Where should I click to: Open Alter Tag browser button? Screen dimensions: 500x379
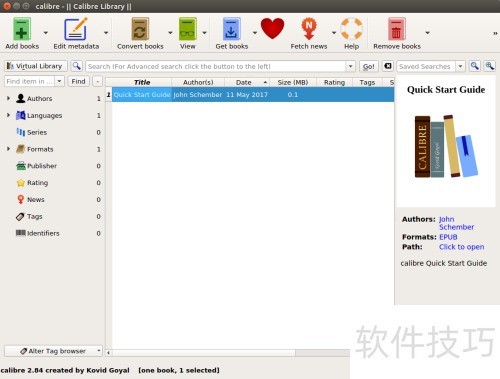click(53, 351)
